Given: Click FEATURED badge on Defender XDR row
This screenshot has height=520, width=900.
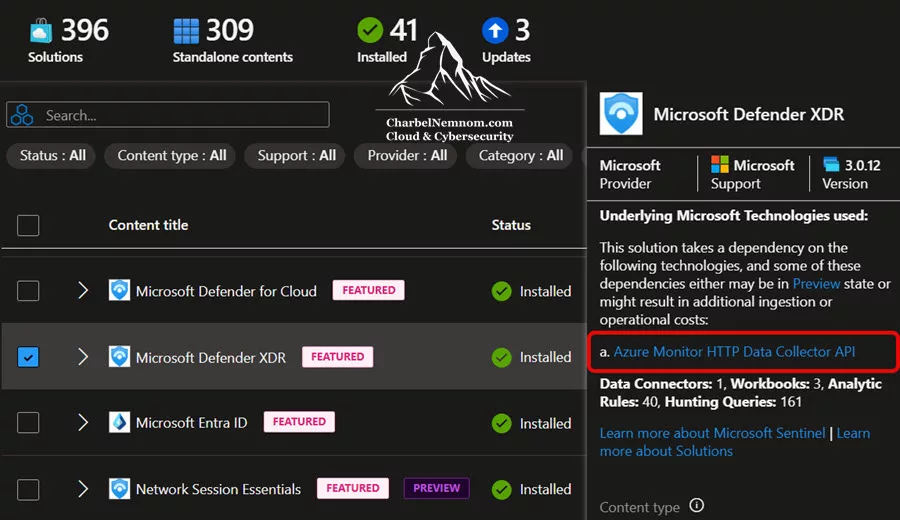Looking at the screenshot, I should pos(338,356).
